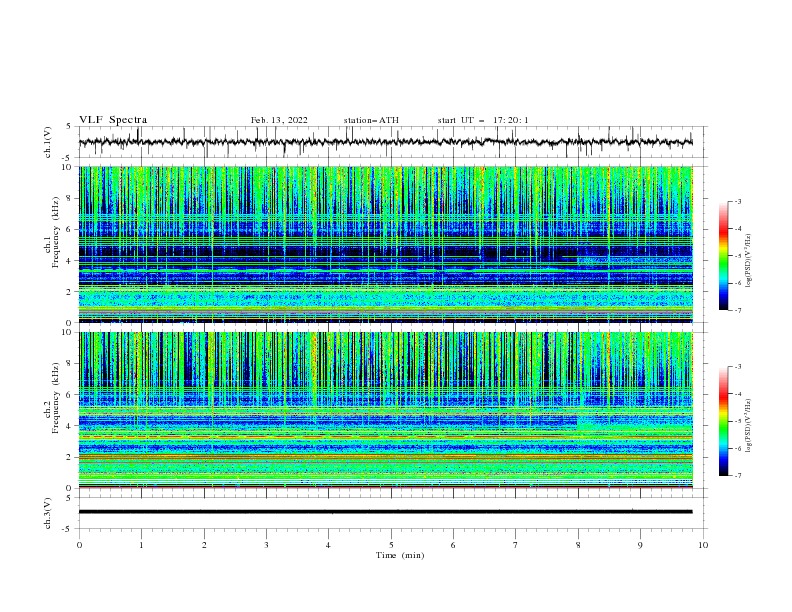Click inside the ch.1 spectrogram panel
The height and width of the screenshot is (612, 792).
point(386,244)
